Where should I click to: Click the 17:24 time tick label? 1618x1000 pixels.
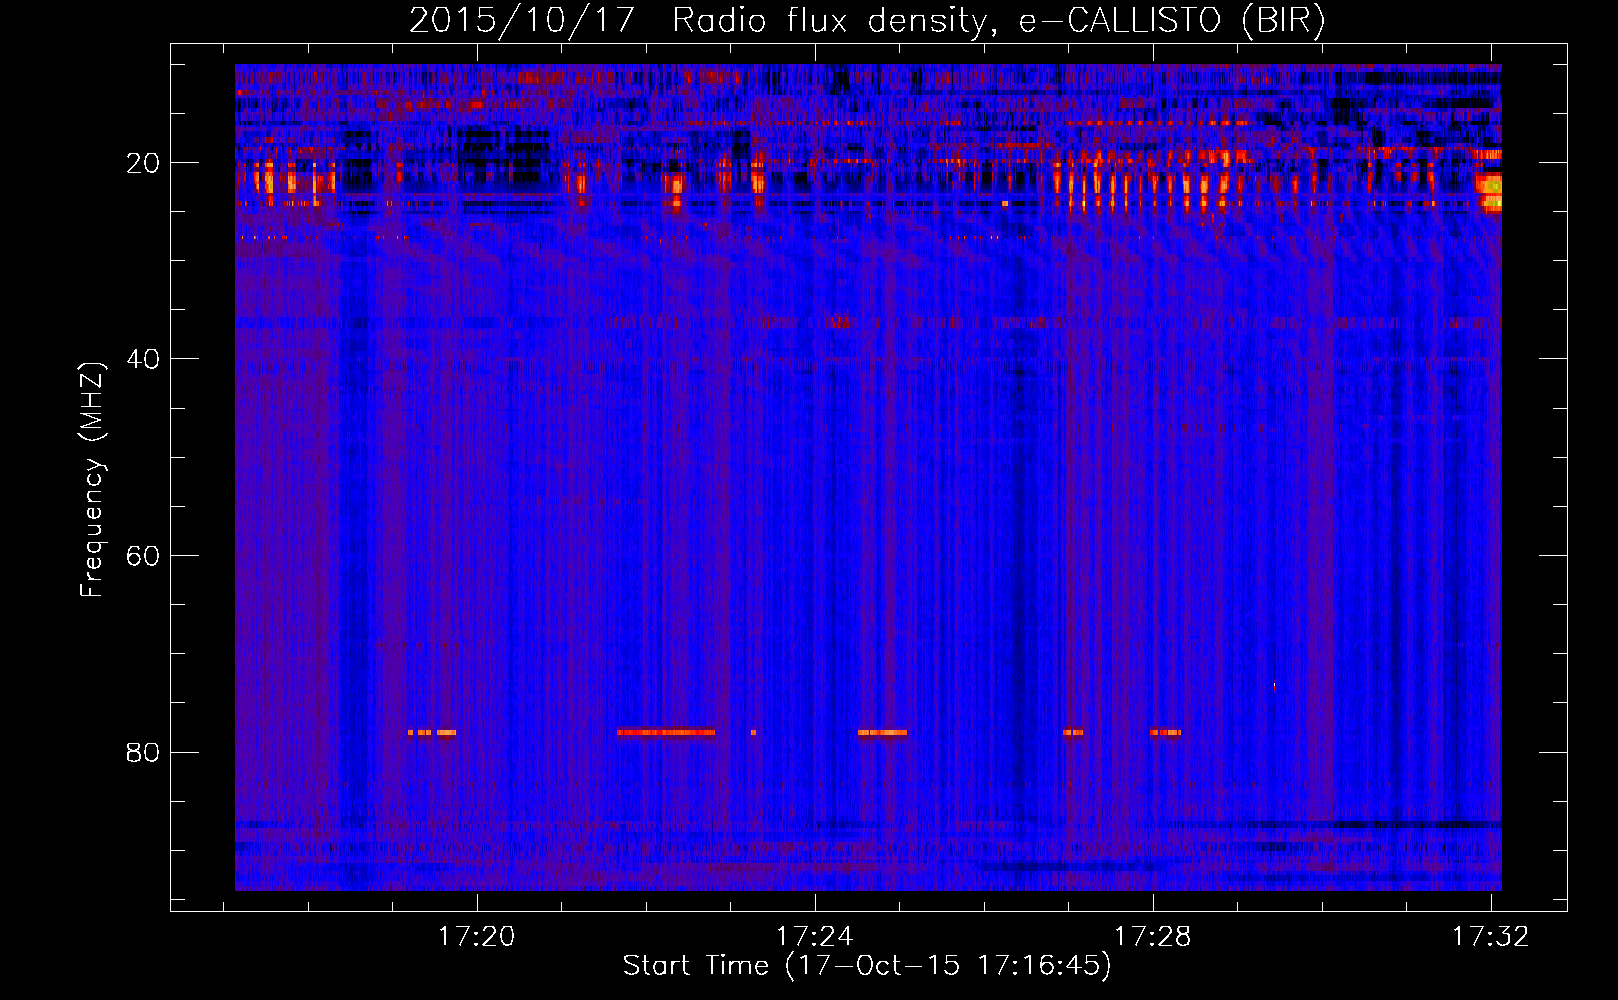point(815,936)
